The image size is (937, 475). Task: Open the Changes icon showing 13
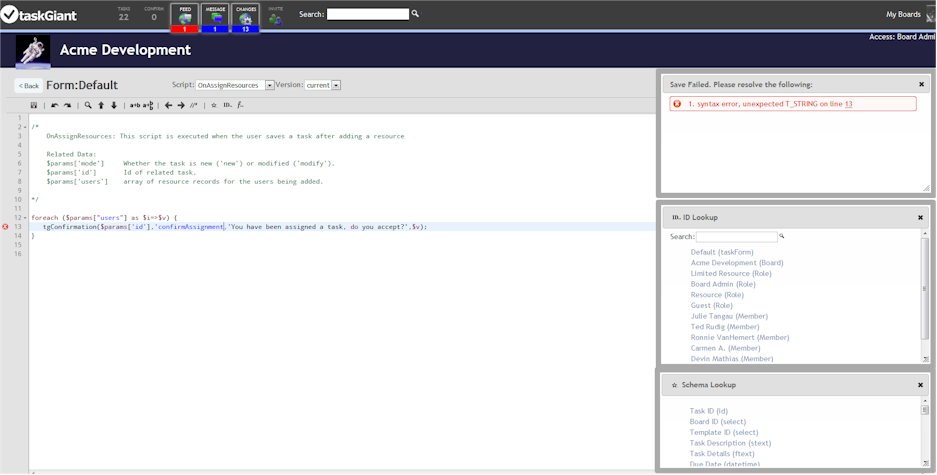[246, 18]
